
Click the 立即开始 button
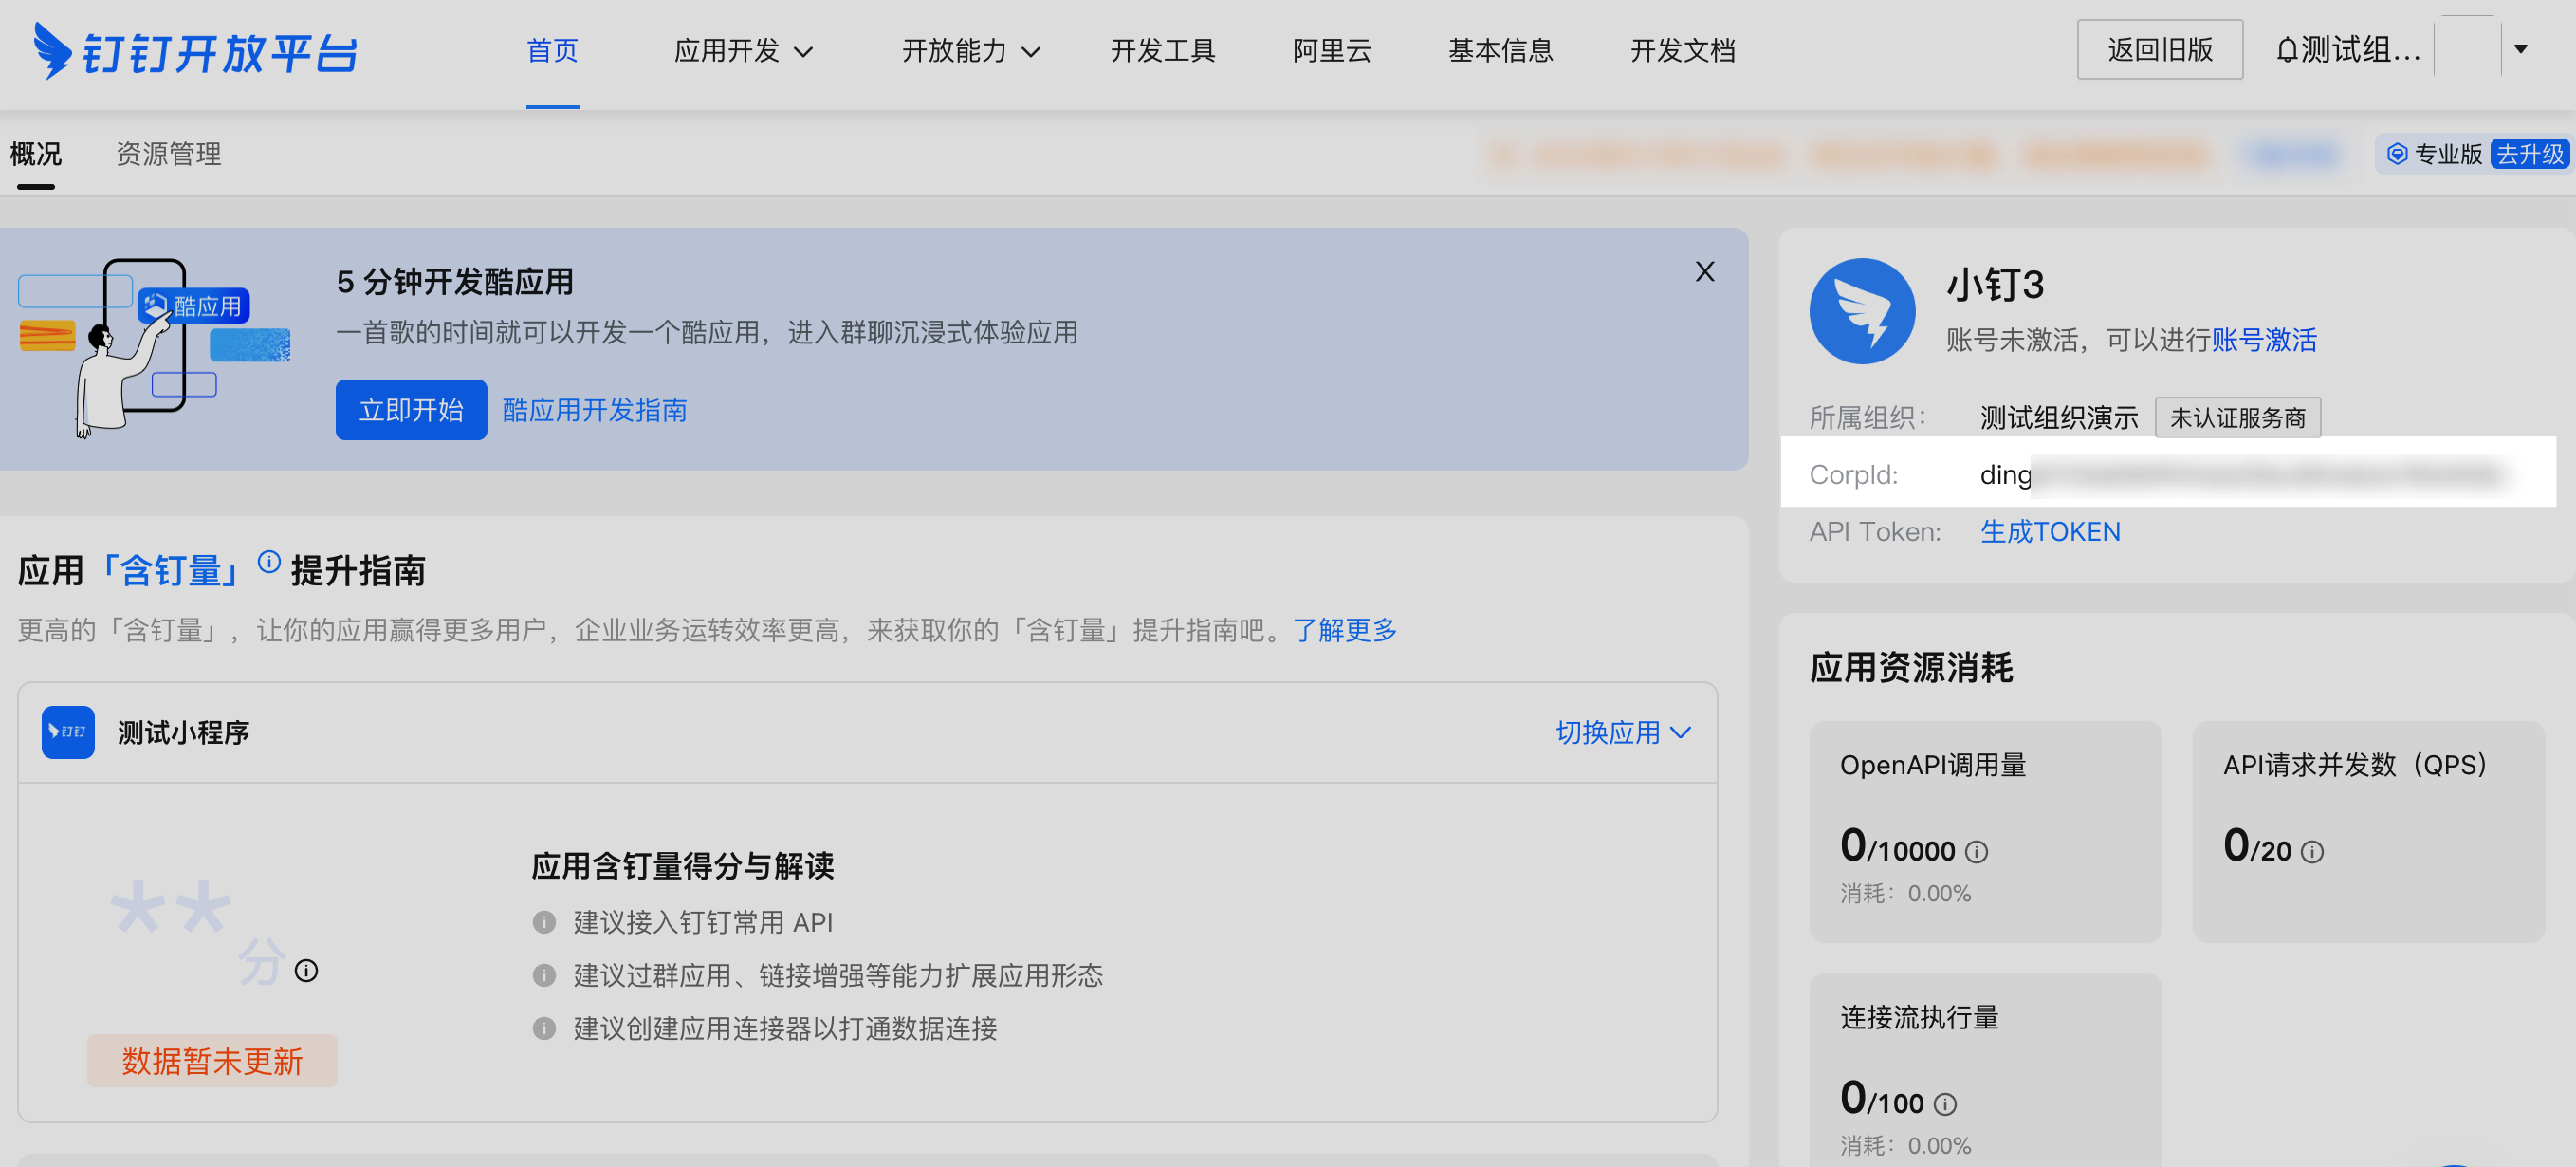pos(411,410)
